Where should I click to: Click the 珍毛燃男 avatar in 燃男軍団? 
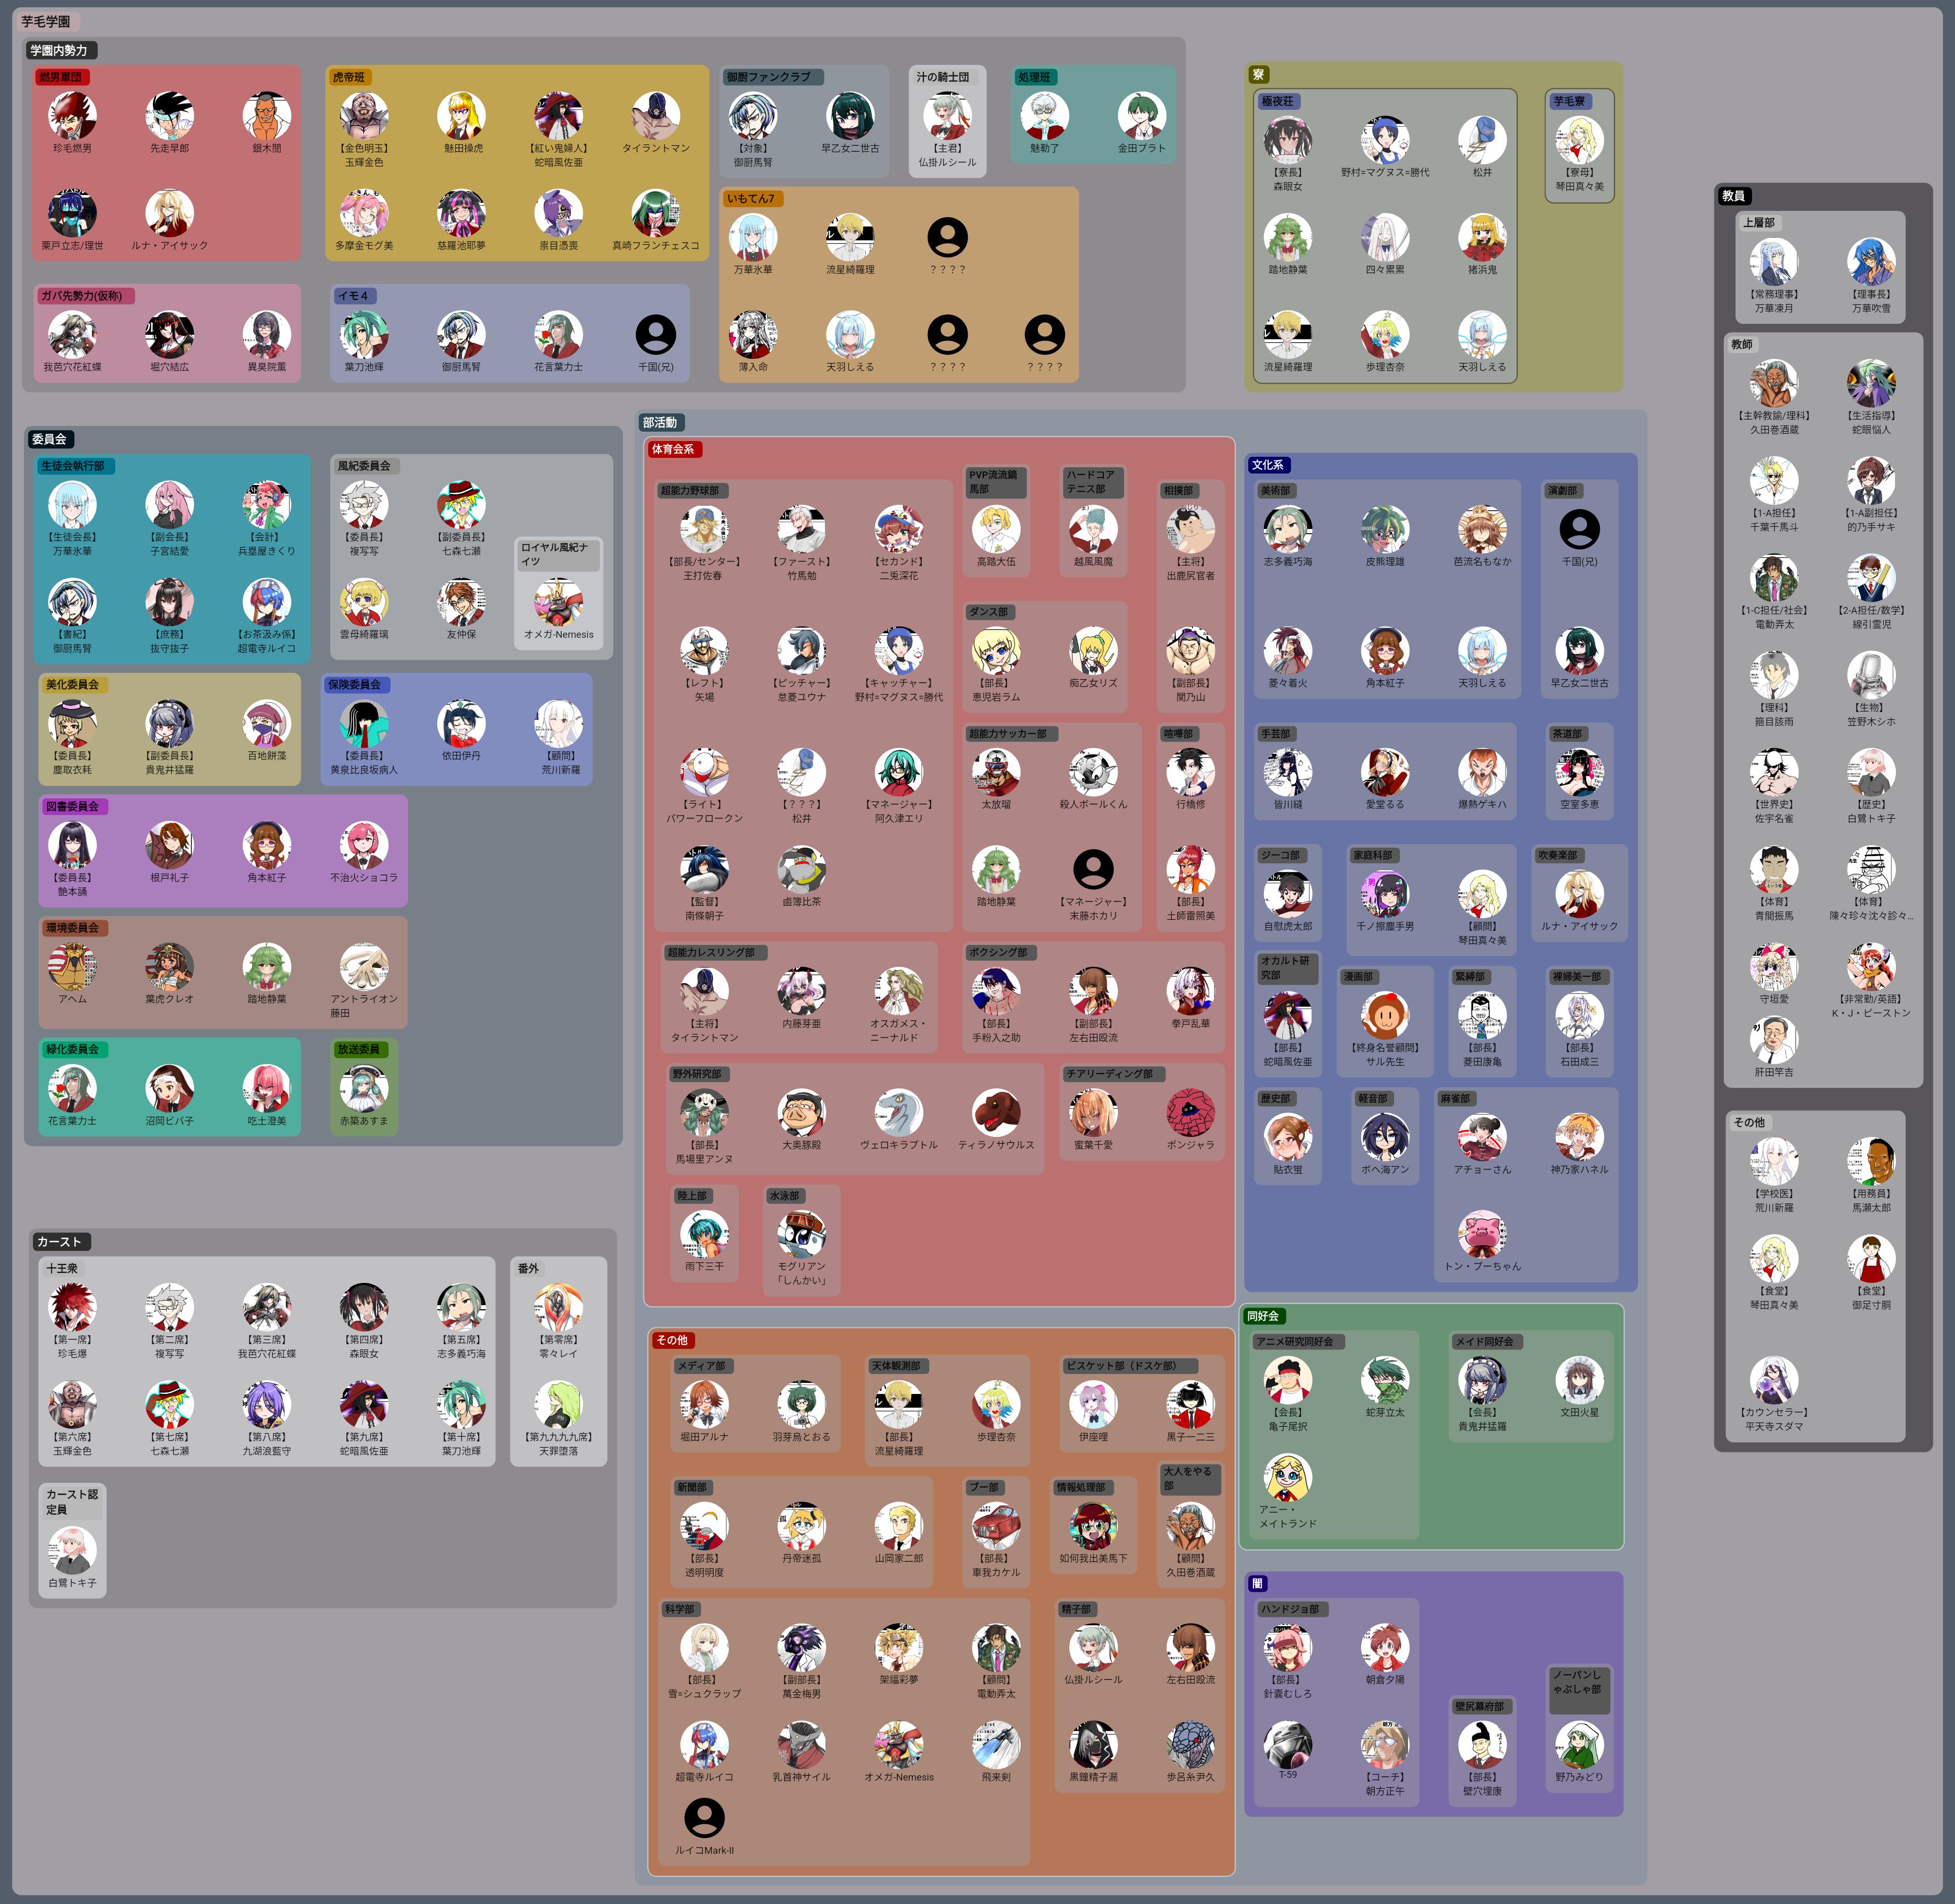coord(72,116)
